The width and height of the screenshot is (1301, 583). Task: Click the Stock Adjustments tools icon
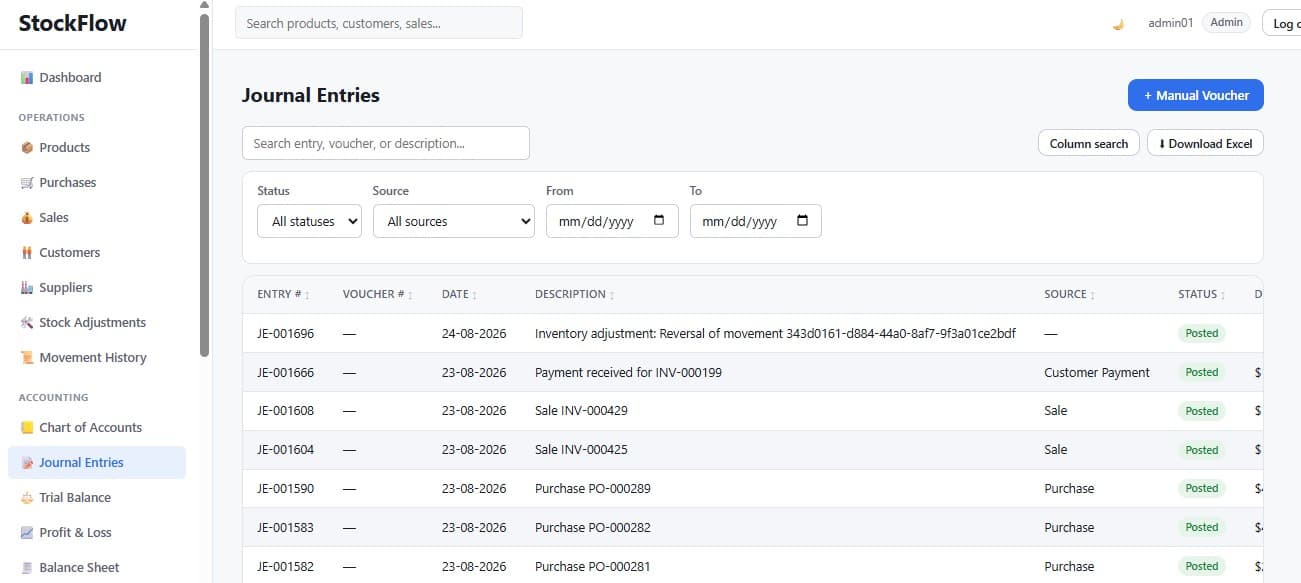click(x=27, y=323)
